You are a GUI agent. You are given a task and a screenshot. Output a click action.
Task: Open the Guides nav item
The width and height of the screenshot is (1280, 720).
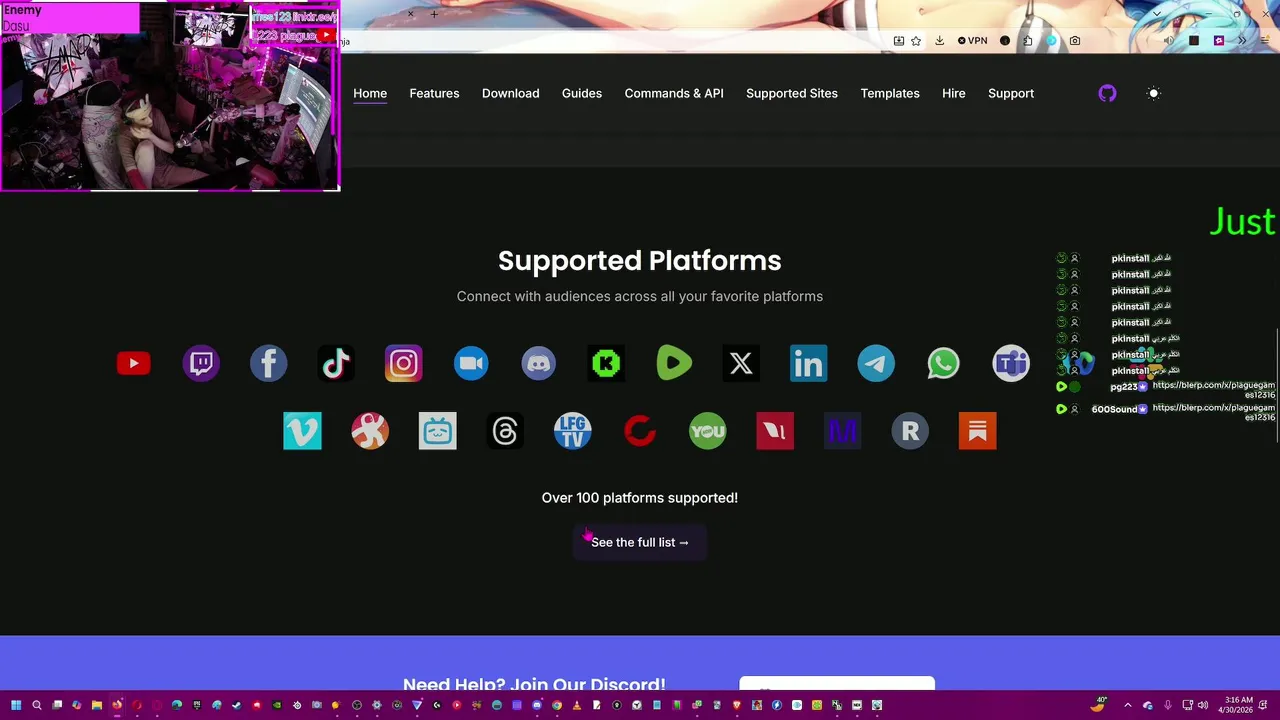tap(582, 93)
